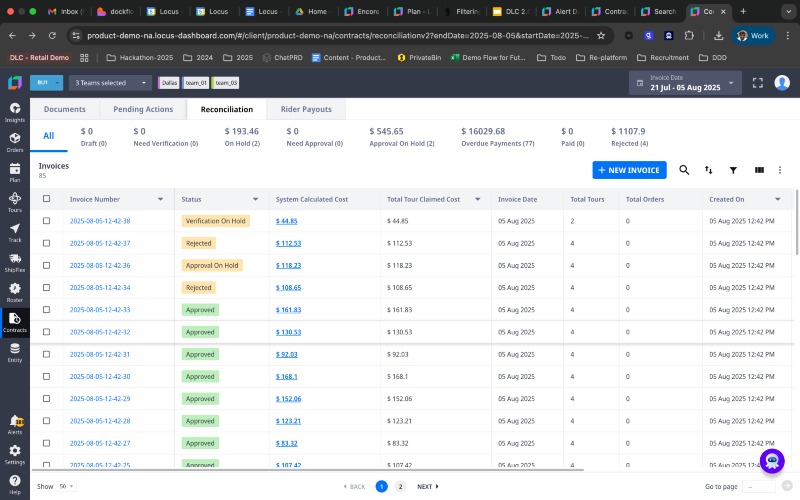This screenshot has height=500, width=800.
Task: Click the filter funnel icon
Action: tap(733, 171)
